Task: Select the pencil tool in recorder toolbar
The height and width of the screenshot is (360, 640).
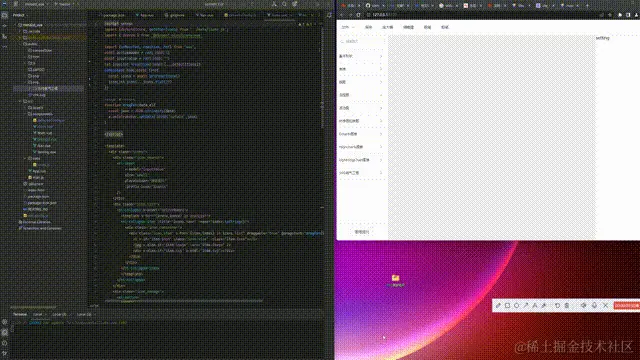Action: 498,305
